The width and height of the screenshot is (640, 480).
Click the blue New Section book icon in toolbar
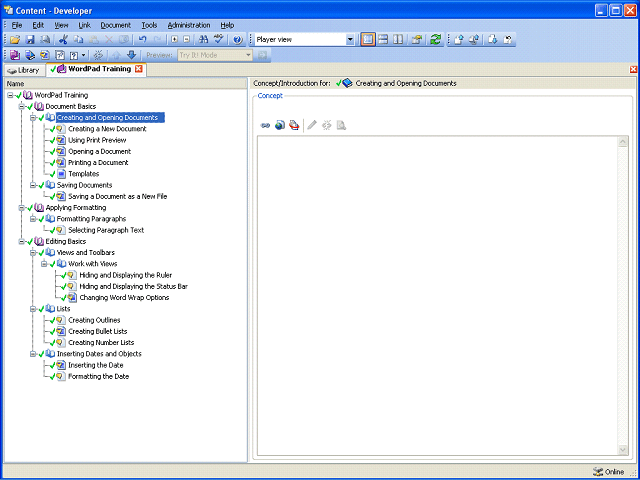tap(30, 55)
